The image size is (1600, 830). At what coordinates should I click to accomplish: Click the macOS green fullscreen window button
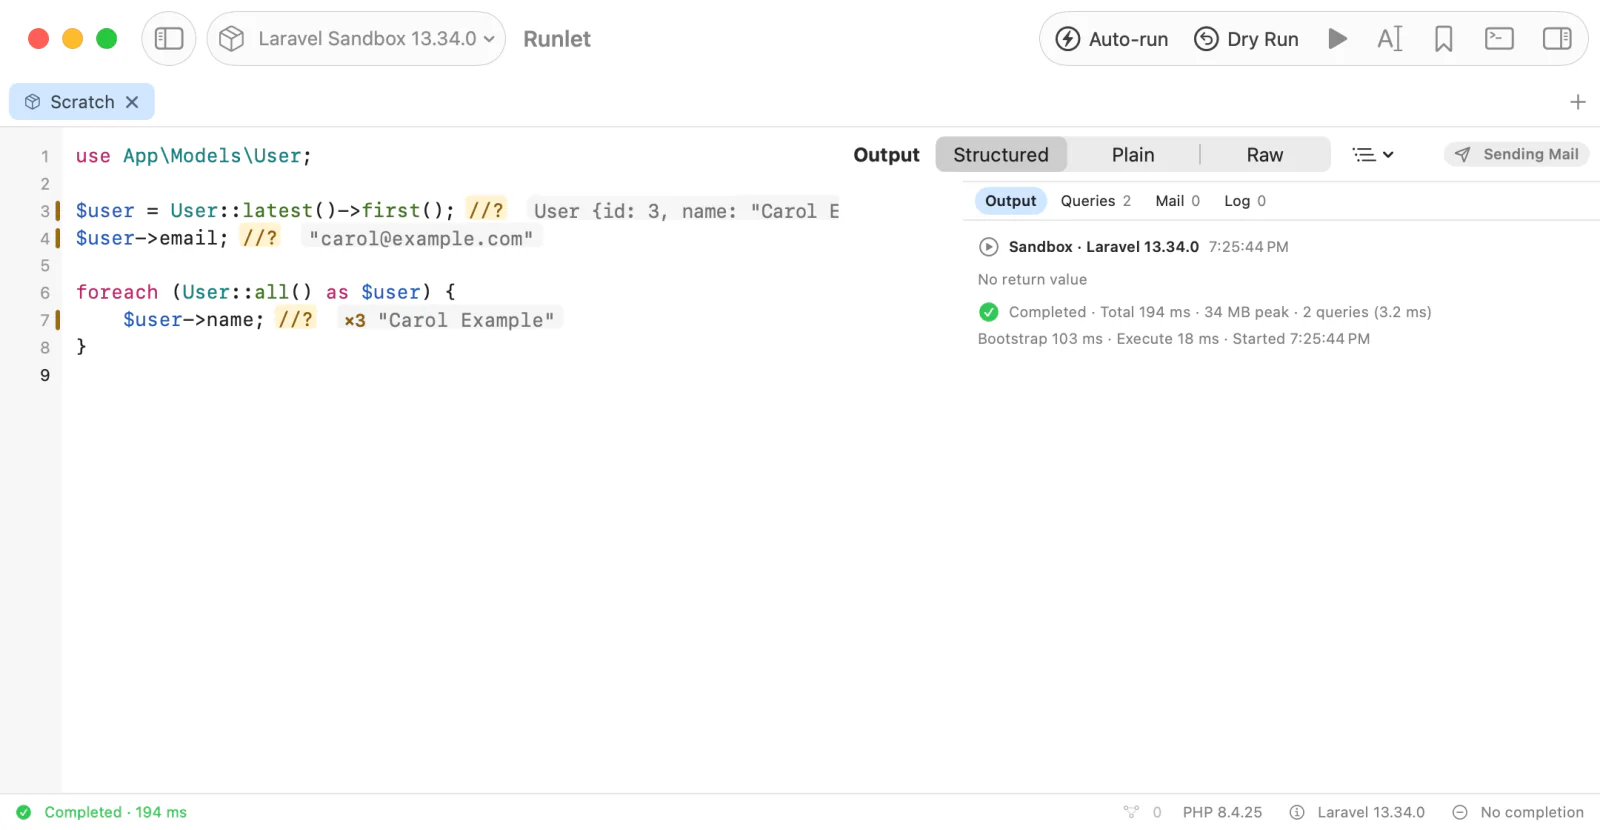tap(106, 39)
